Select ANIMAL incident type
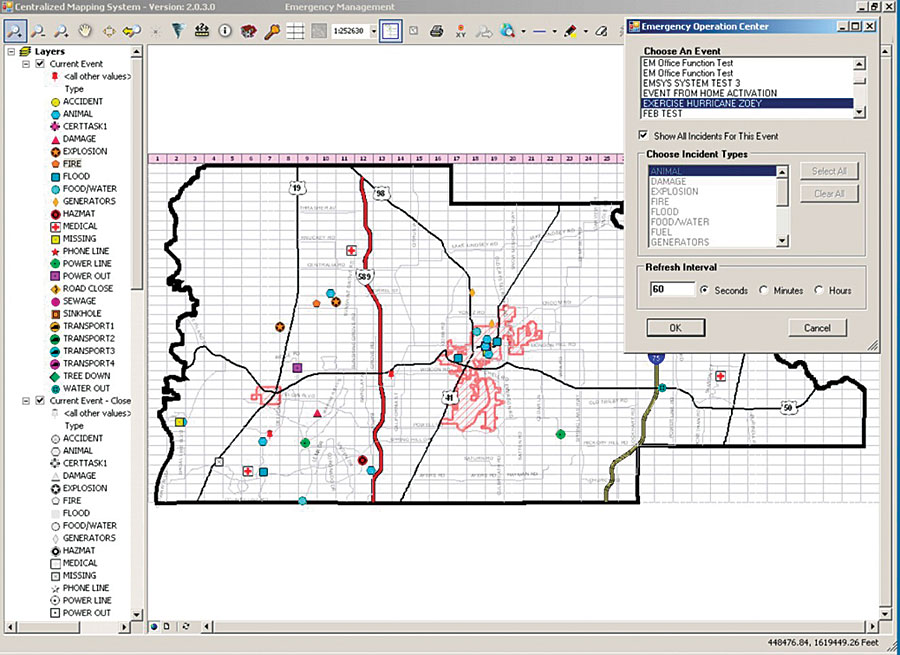This screenshot has height=655, width=900. click(x=712, y=171)
